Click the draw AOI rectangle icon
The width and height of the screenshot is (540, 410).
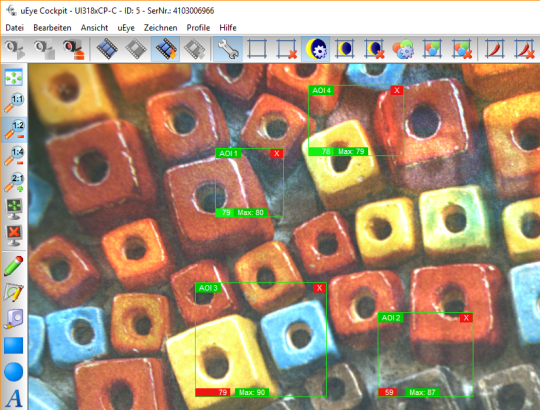tap(257, 49)
